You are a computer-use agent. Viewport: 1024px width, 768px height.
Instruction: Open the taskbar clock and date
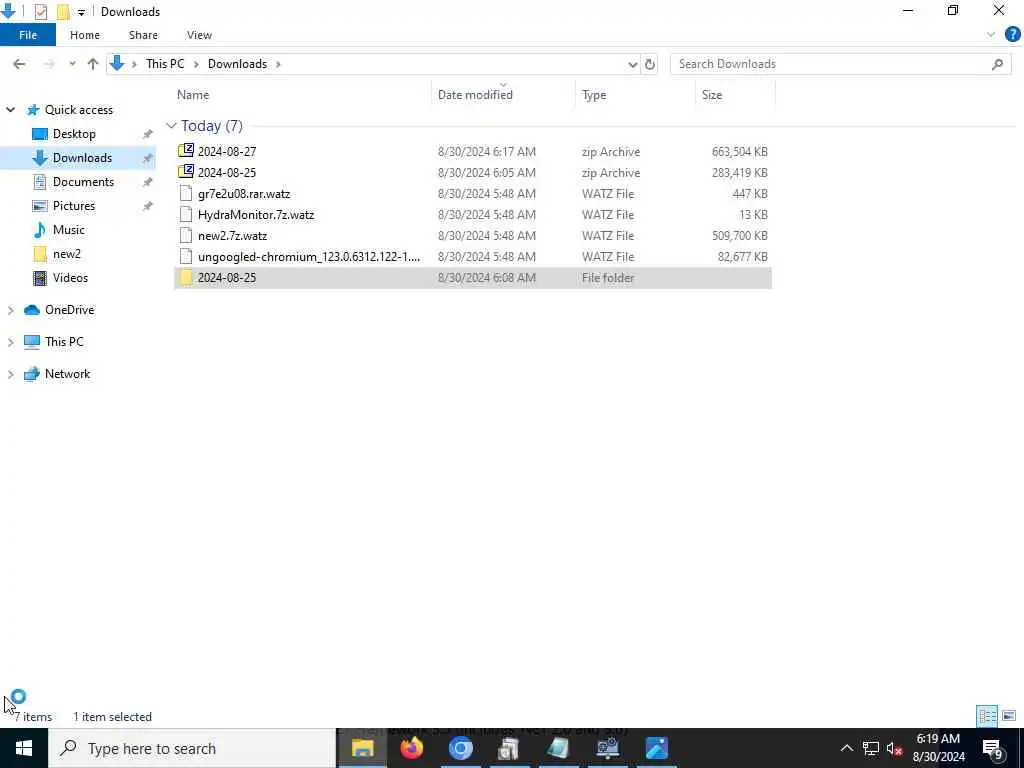tap(938, 748)
